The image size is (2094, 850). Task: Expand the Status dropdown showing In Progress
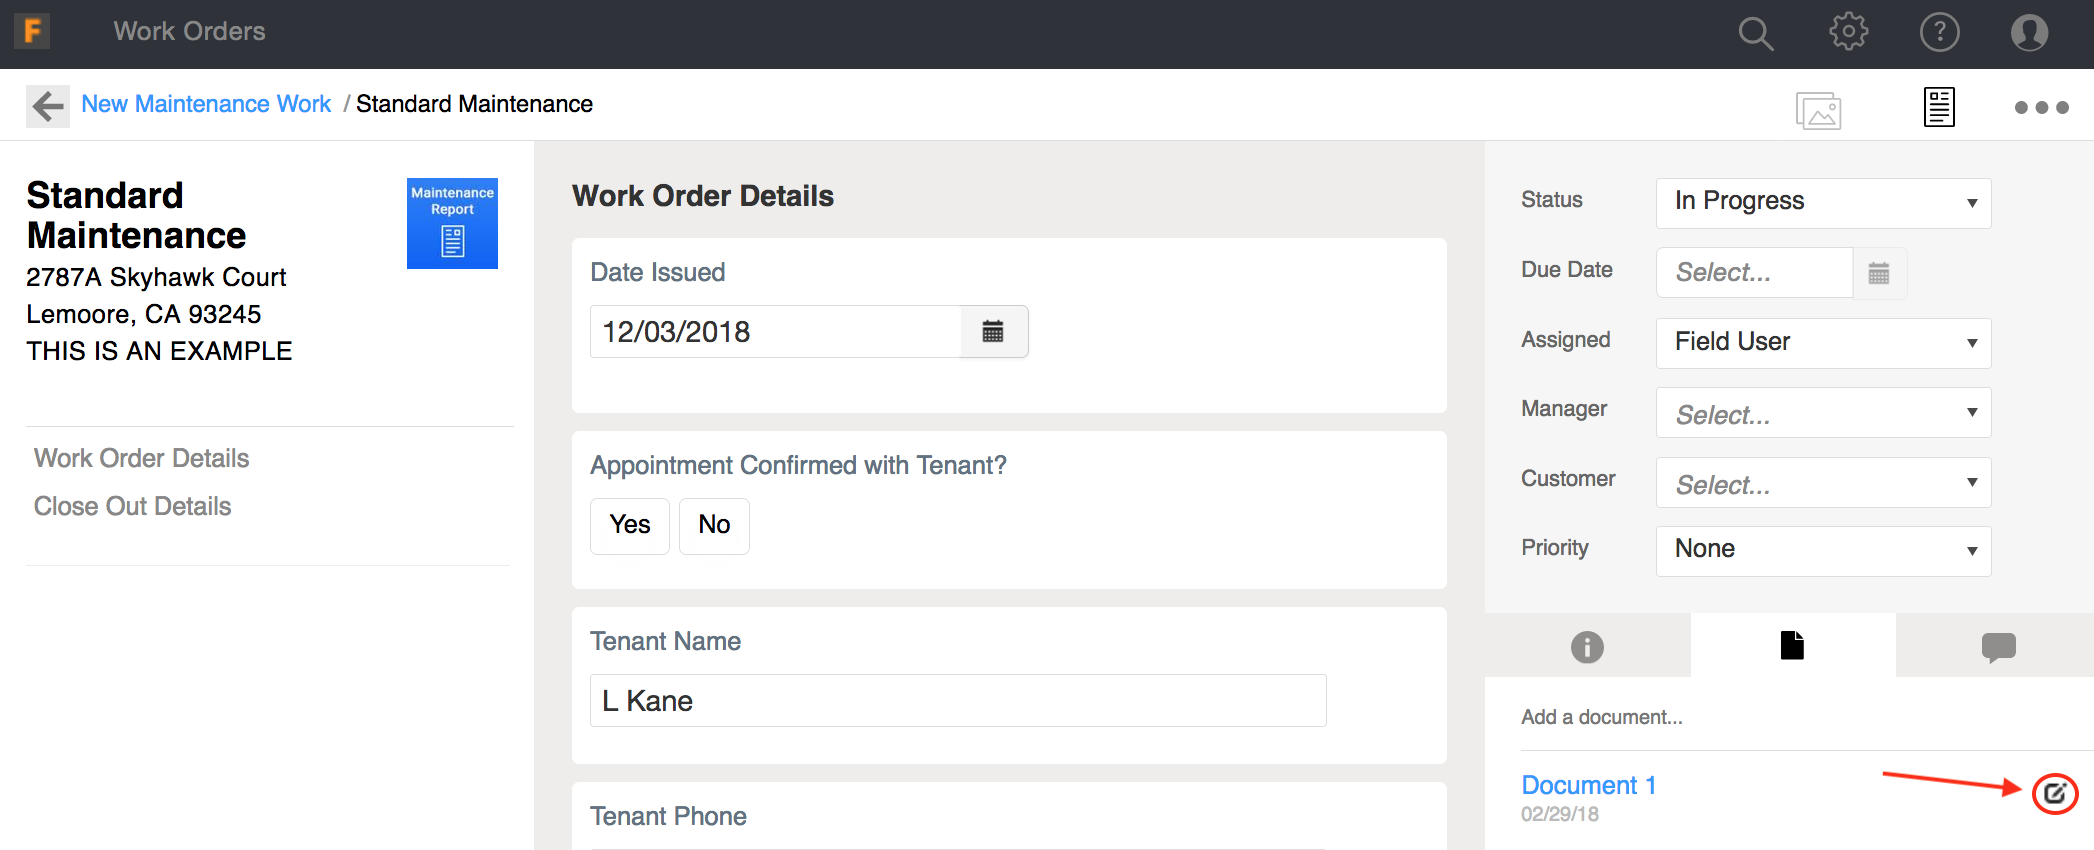point(1823,202)
